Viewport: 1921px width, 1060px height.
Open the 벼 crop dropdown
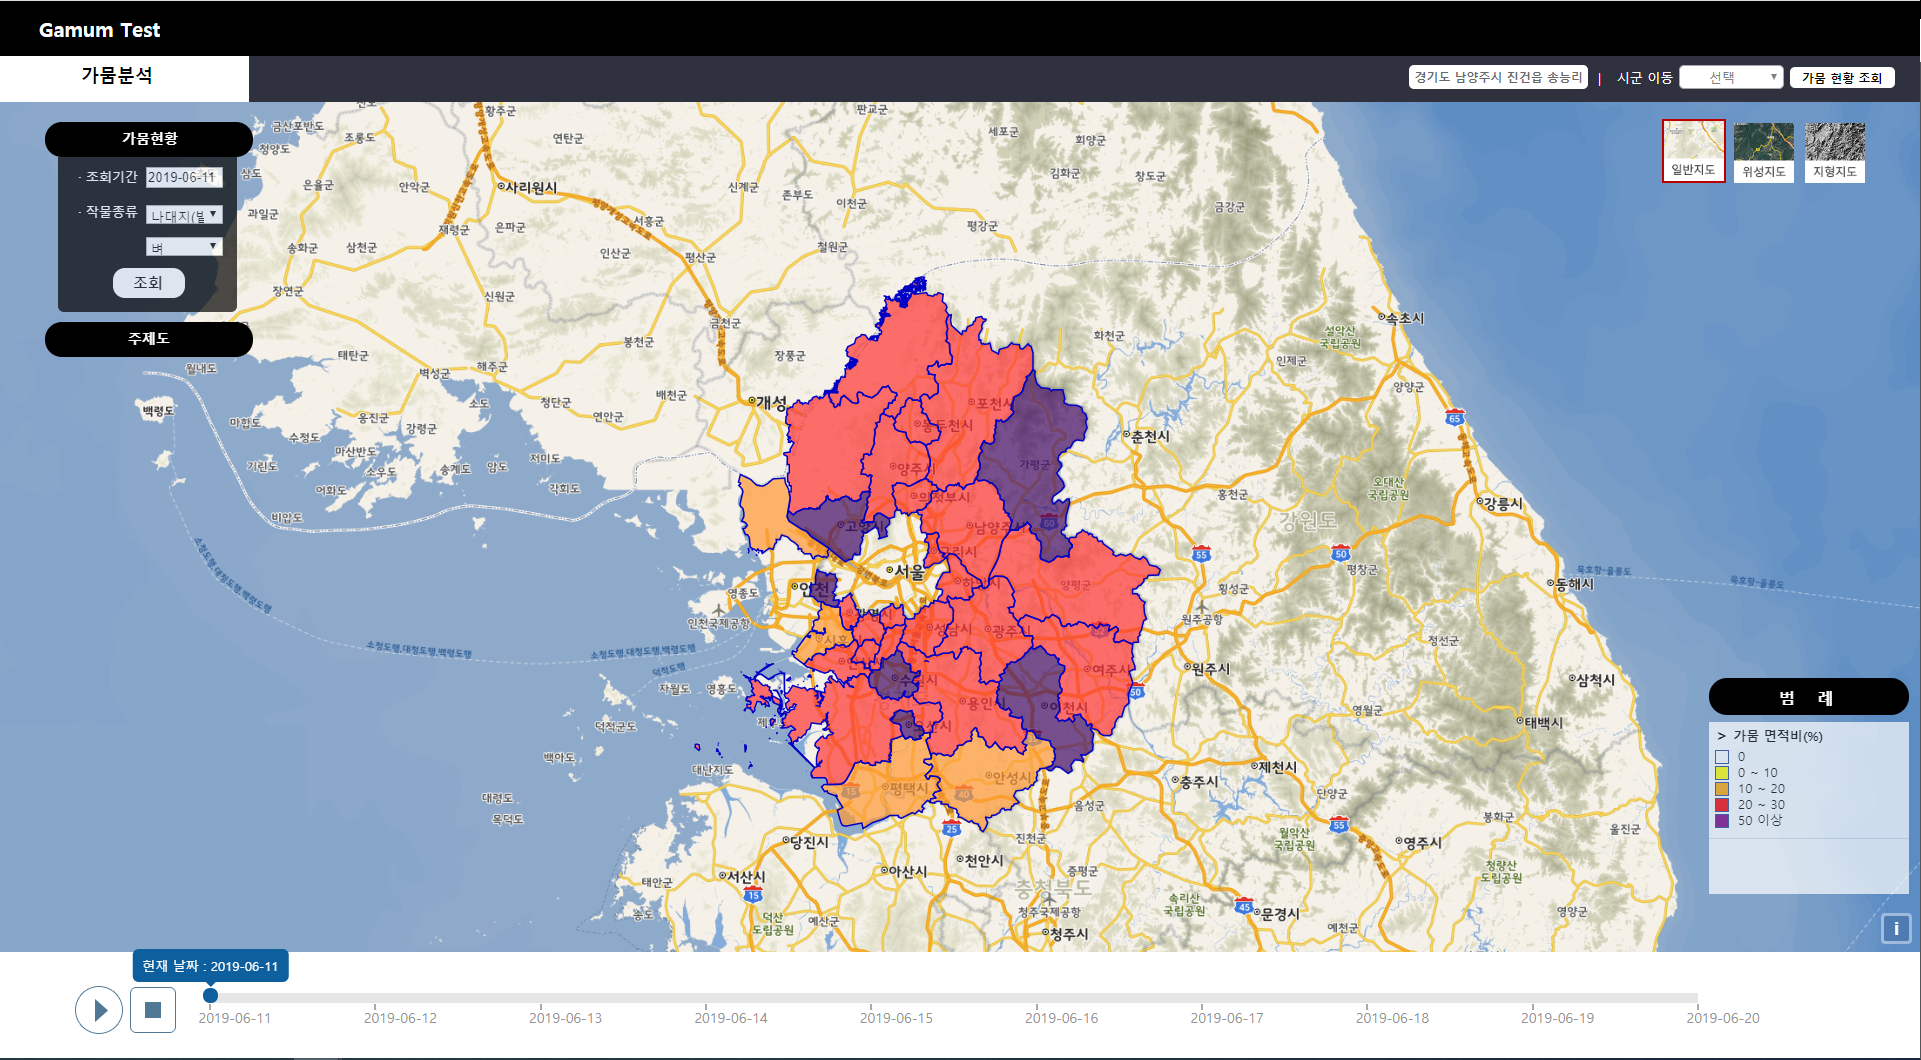(x=184, y=247)
